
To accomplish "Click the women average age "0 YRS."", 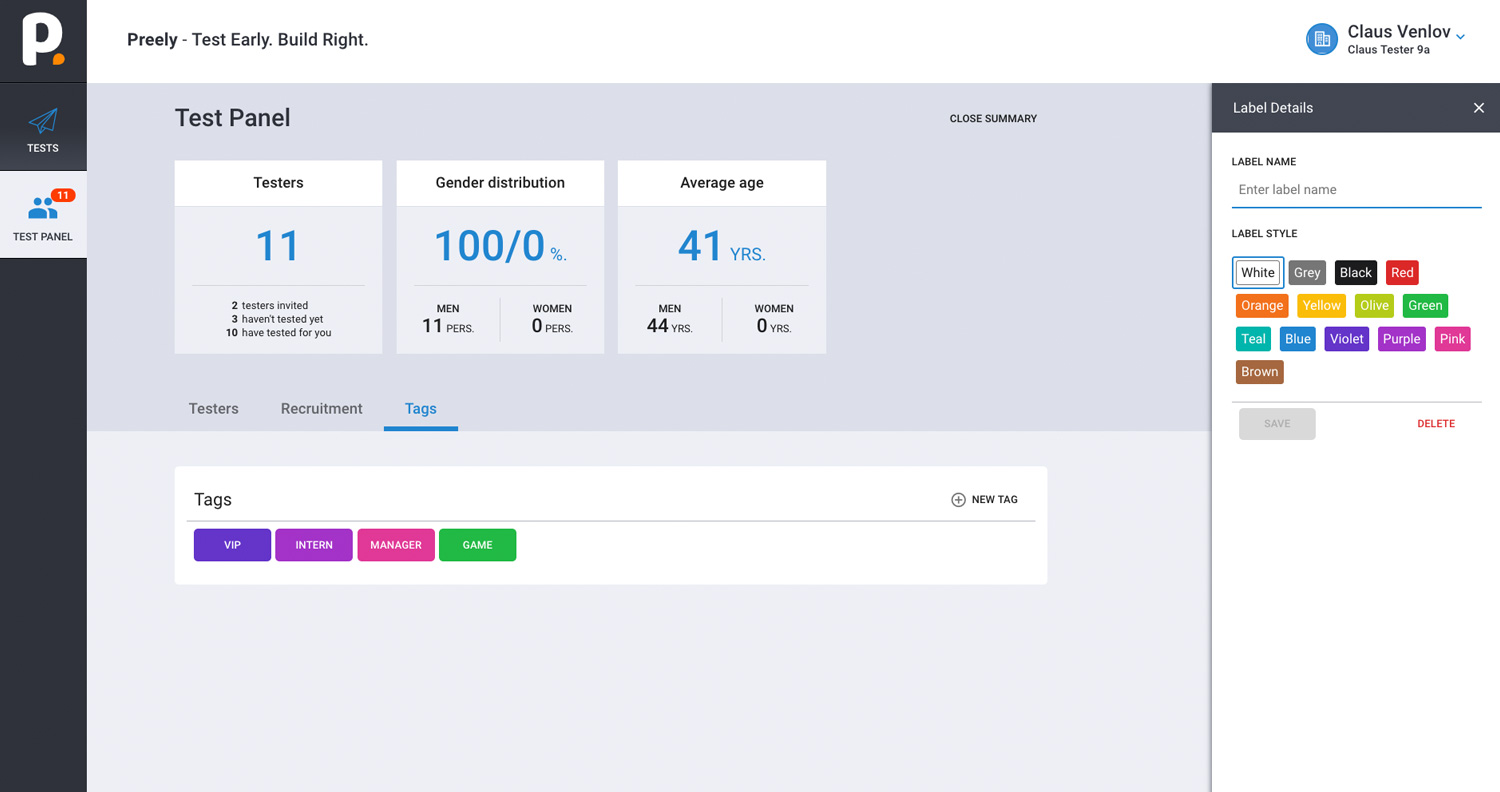I will pos(774,326).
